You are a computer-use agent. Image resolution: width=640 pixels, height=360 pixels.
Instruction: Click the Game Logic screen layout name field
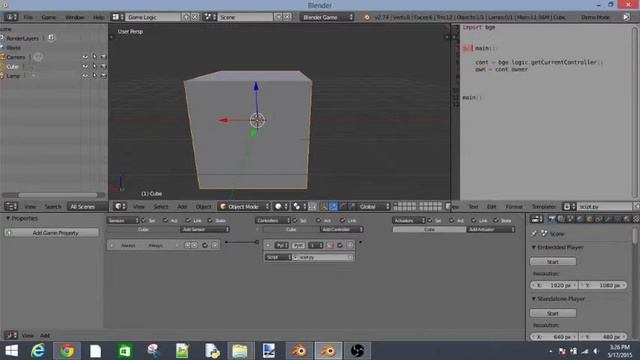153,17
